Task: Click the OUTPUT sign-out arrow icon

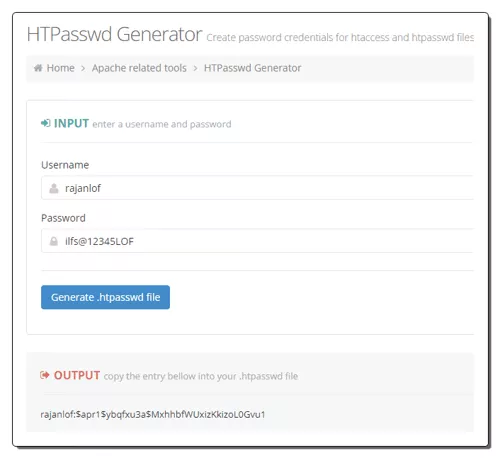Action: 45,375
